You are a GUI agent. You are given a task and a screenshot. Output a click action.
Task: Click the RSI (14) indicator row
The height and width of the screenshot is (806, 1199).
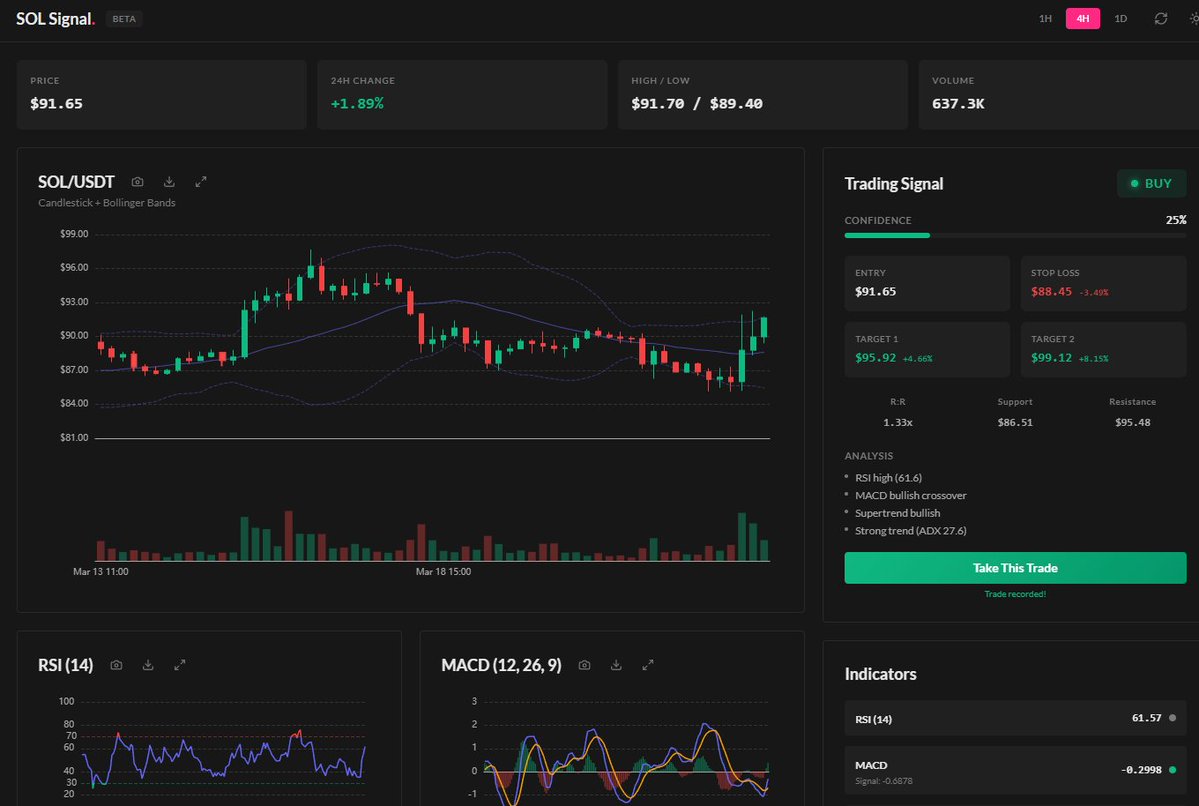[1015, 719]
